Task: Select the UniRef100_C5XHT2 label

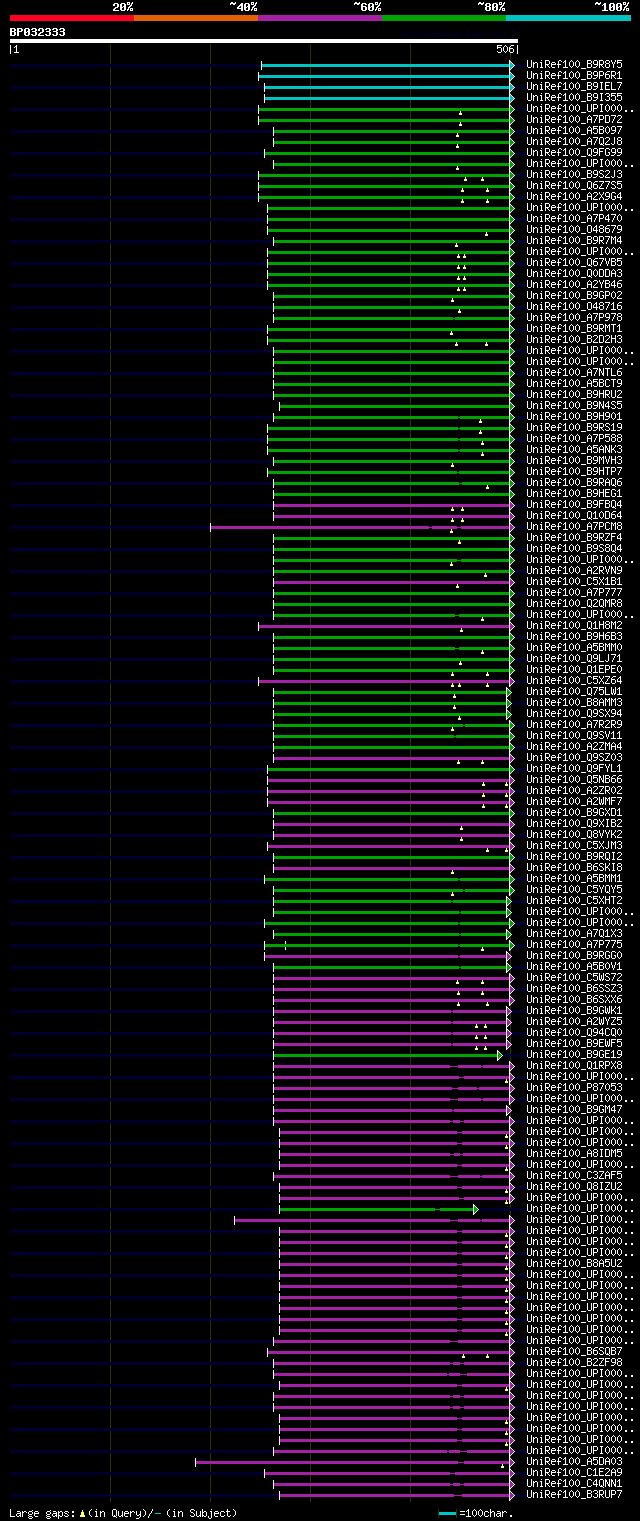Action: click(x=574, y=900)
